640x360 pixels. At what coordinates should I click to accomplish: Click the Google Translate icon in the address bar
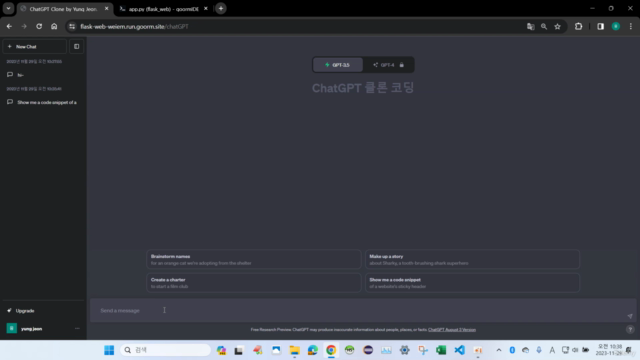coord(530,27)
